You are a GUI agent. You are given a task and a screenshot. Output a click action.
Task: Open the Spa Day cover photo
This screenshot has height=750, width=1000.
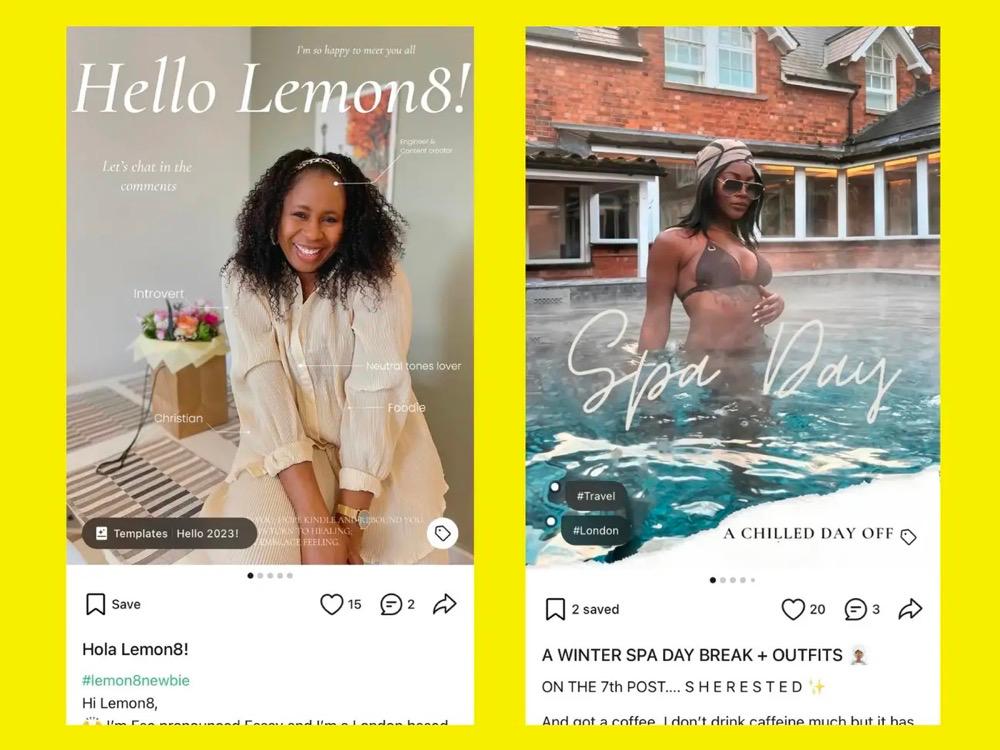pos(732,295)
